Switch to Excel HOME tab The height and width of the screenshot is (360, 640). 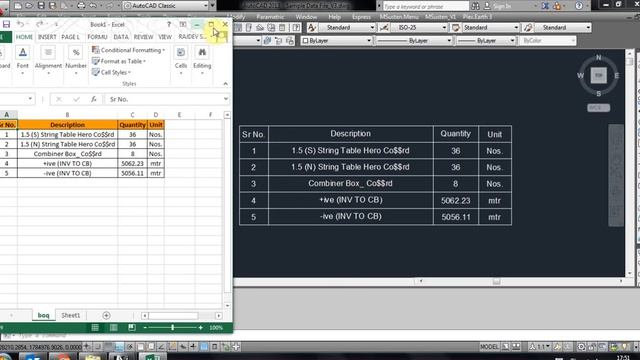point(24,37)
